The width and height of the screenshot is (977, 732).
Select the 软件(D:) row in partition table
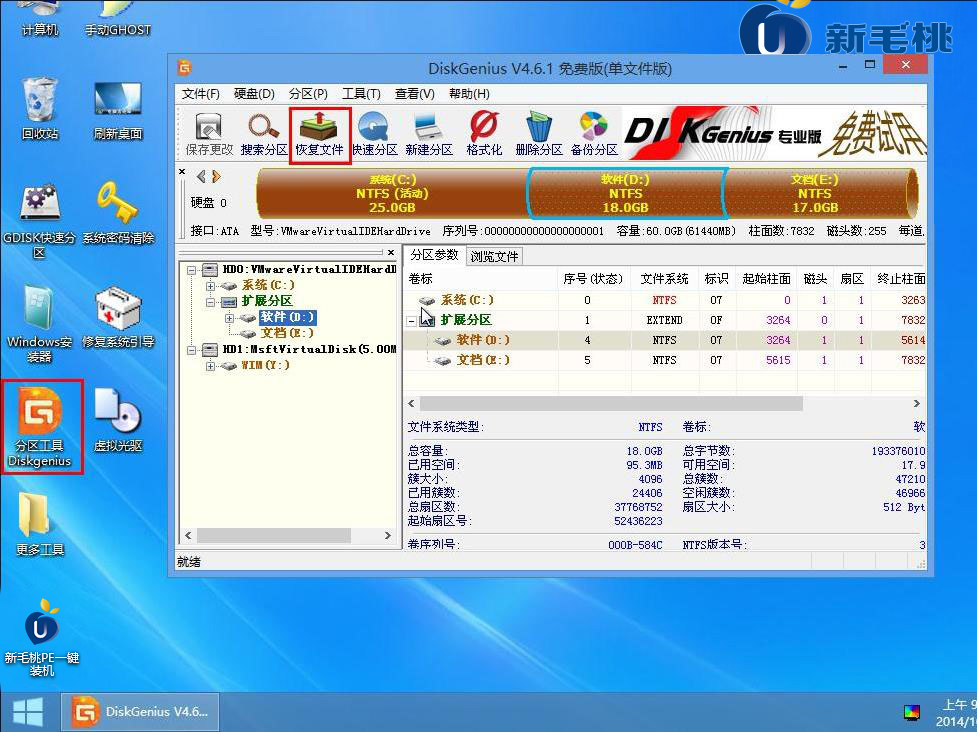665,340
